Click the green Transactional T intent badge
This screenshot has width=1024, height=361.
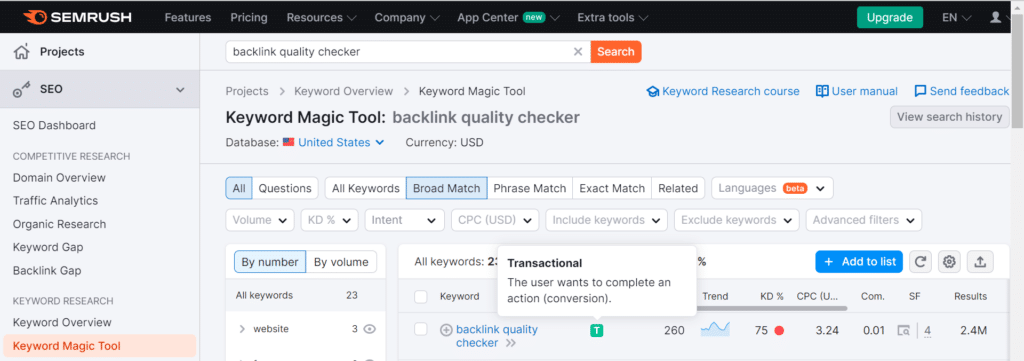(x=596, y=330)
